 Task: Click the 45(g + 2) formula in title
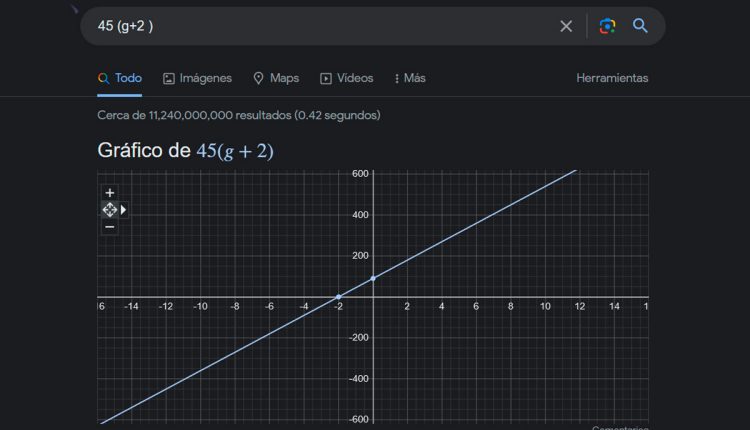235,151
